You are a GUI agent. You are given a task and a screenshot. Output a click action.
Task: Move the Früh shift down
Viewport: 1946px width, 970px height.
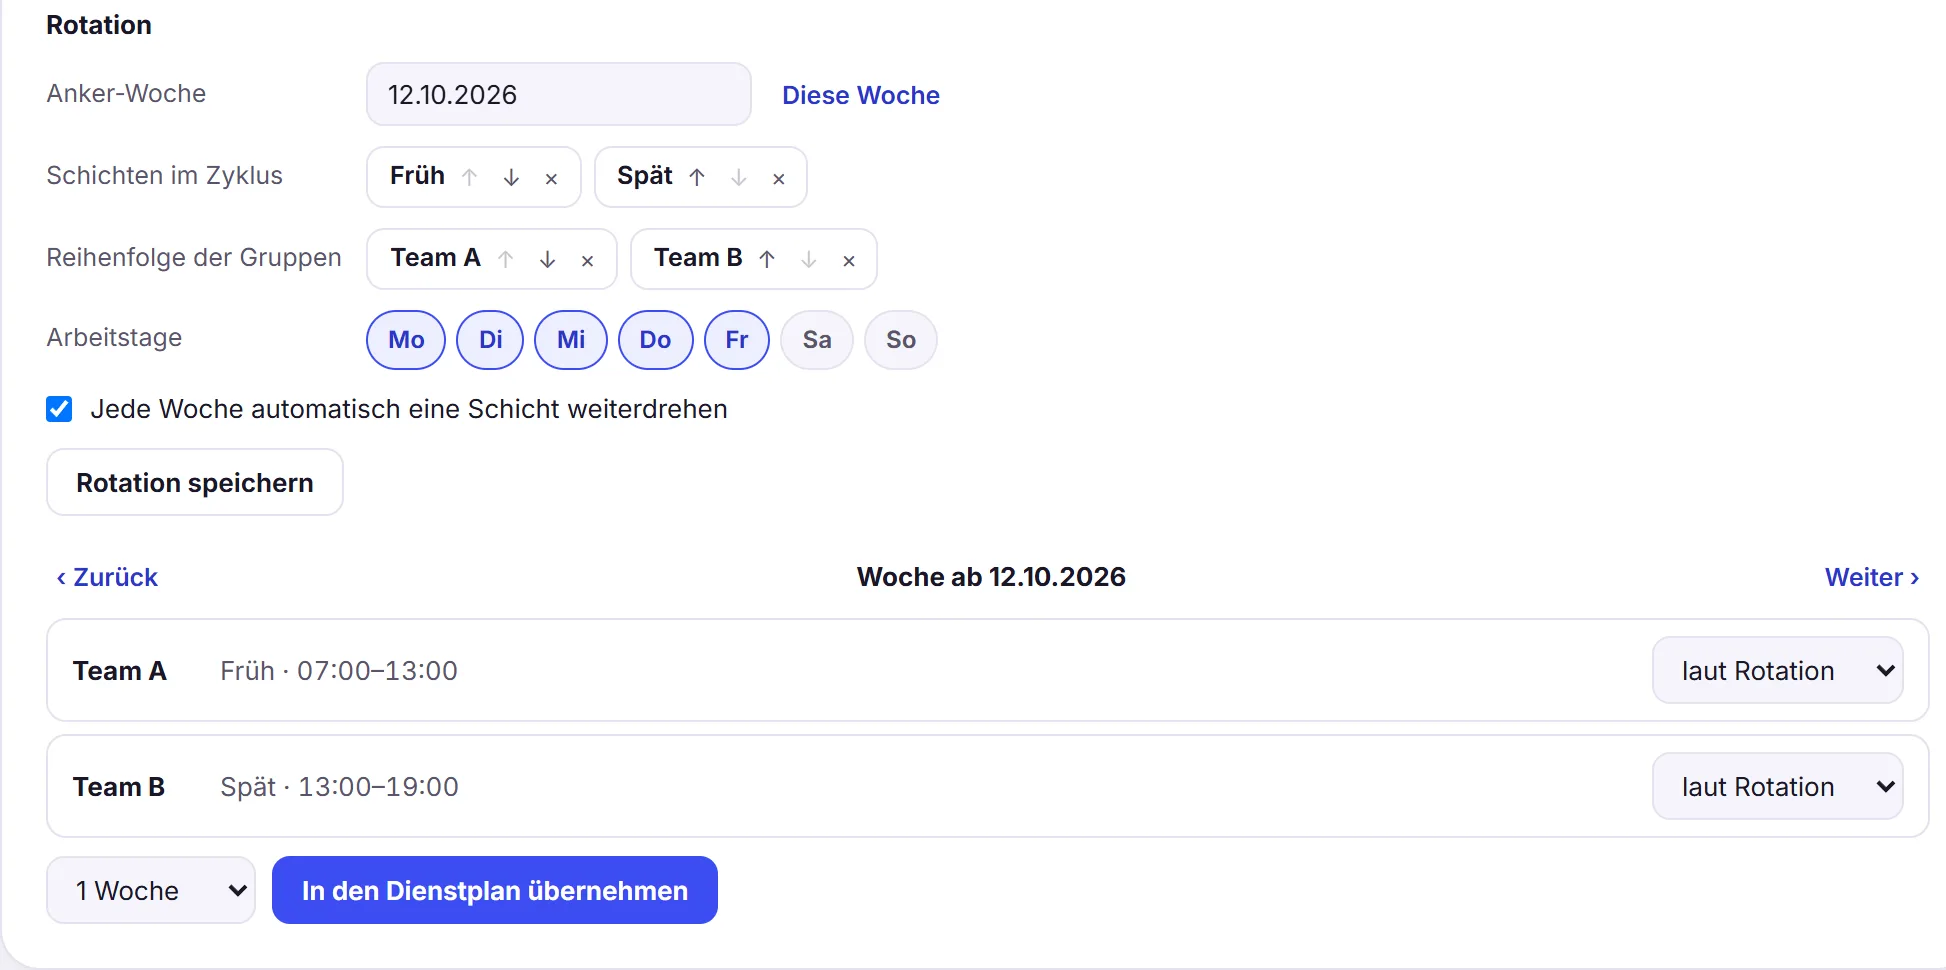[511, 177]
